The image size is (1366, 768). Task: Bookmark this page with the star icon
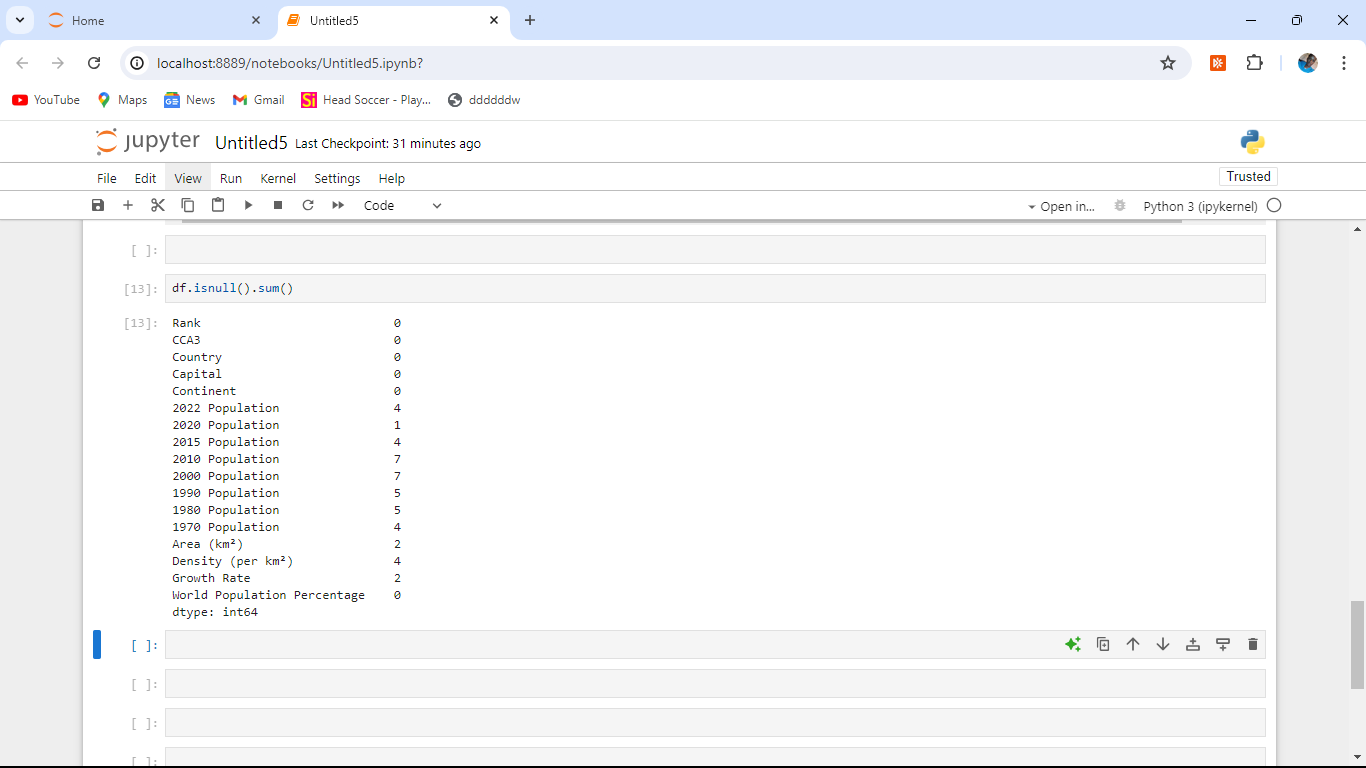pyautogui.click(x=1168, y=63)
